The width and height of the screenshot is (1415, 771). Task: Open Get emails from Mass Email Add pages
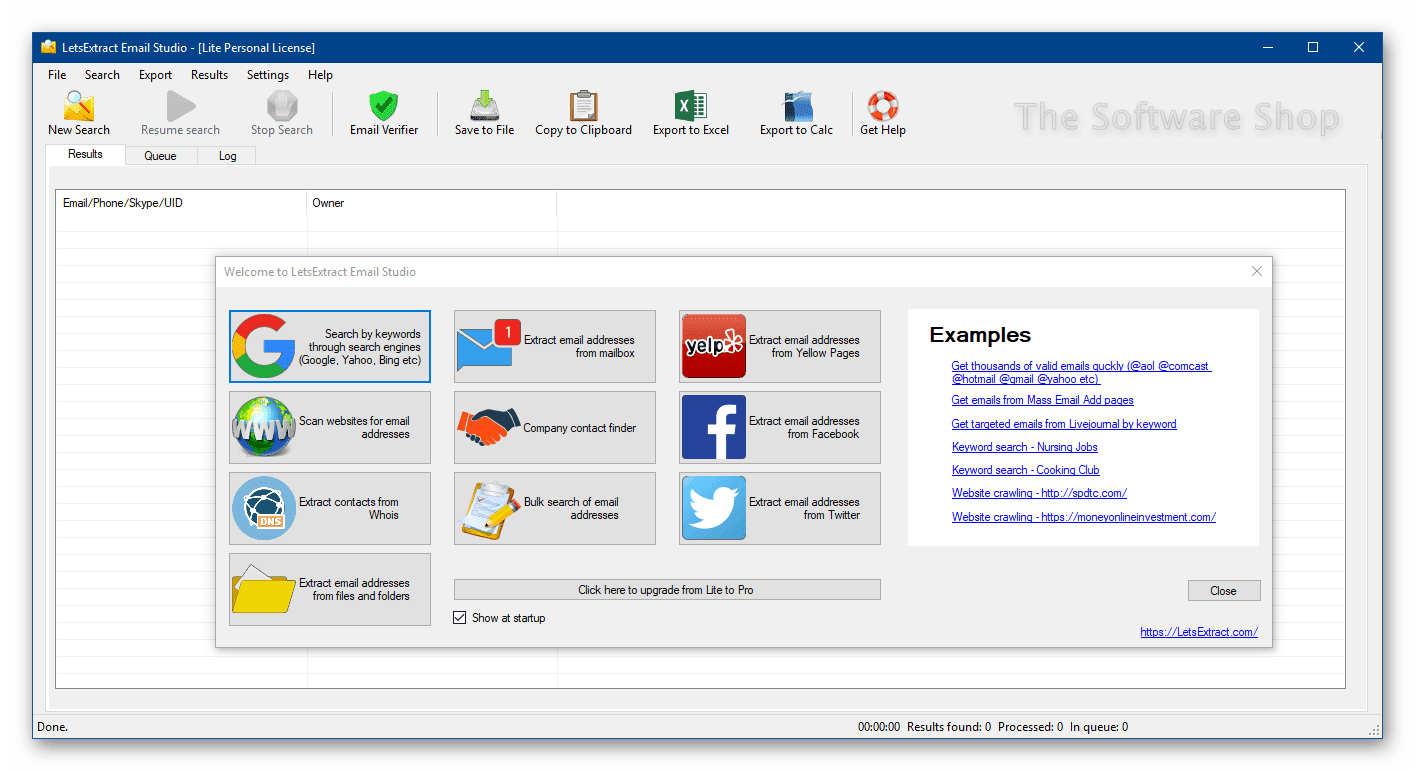tap(1043, 400)
